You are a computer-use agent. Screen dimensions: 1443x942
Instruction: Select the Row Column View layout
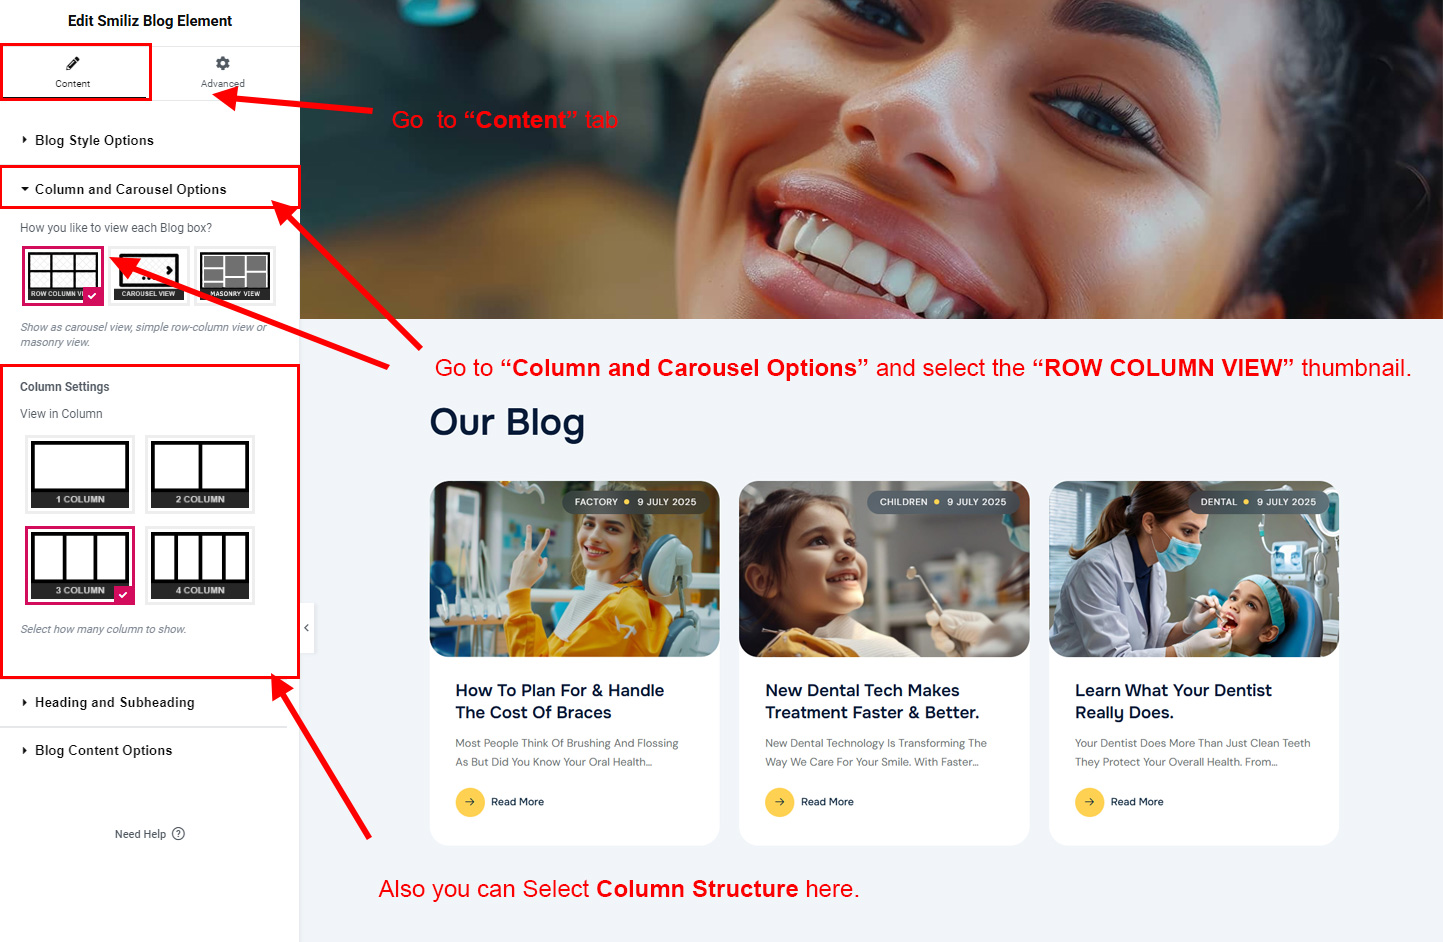point(63,276)
